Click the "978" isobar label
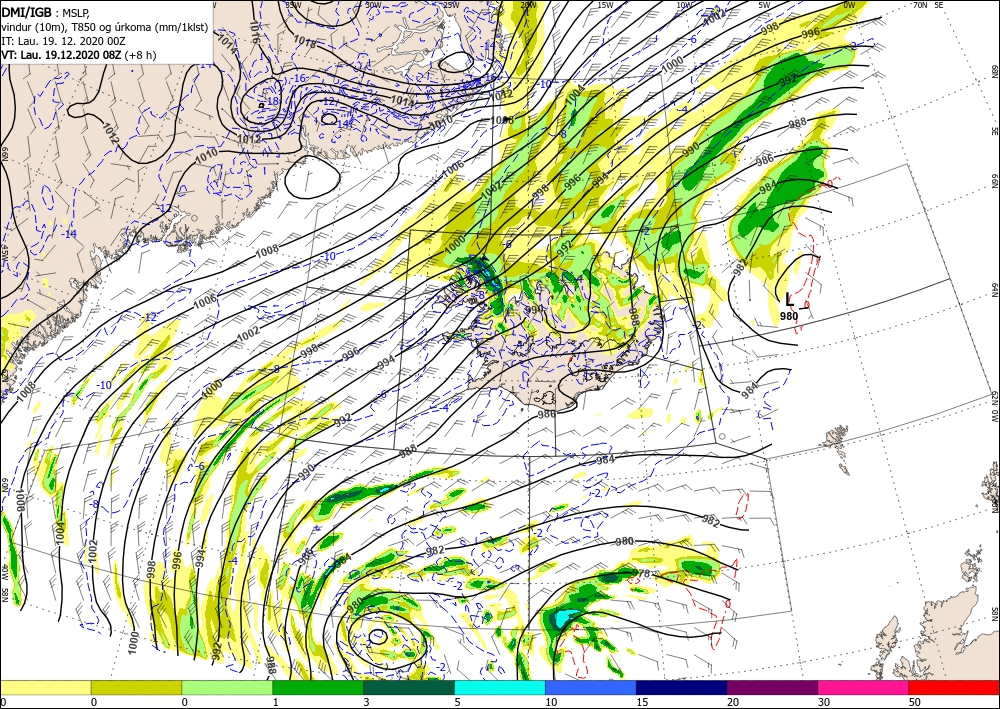 [x=641, y=573]
